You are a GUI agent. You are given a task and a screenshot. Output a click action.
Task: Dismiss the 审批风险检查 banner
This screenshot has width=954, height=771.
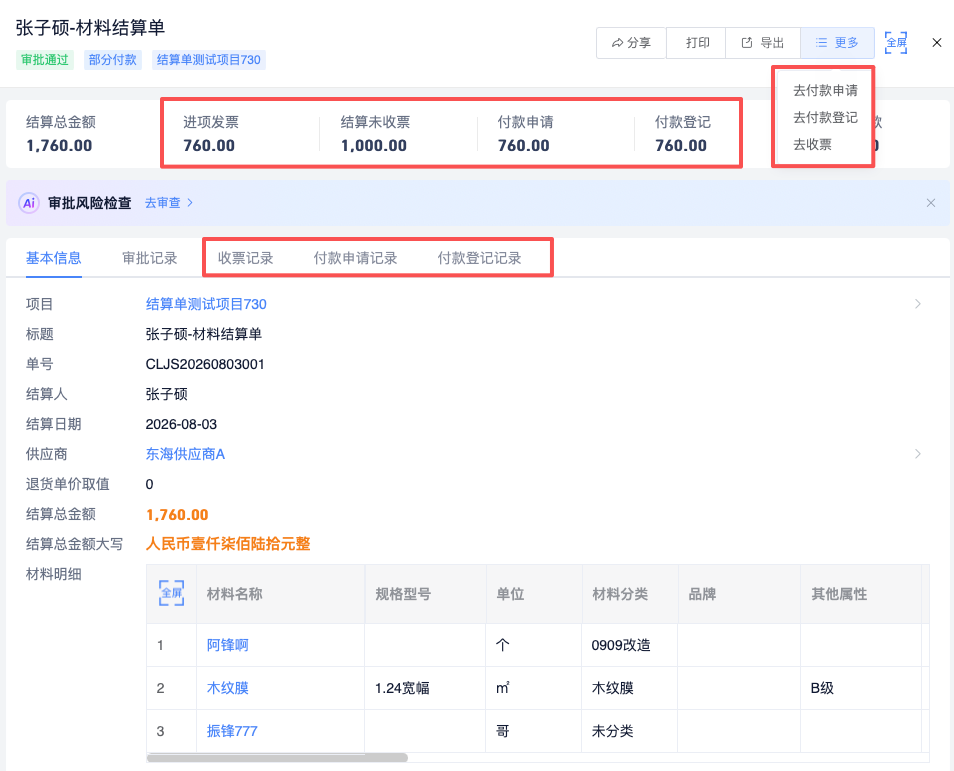pos(931,203)
